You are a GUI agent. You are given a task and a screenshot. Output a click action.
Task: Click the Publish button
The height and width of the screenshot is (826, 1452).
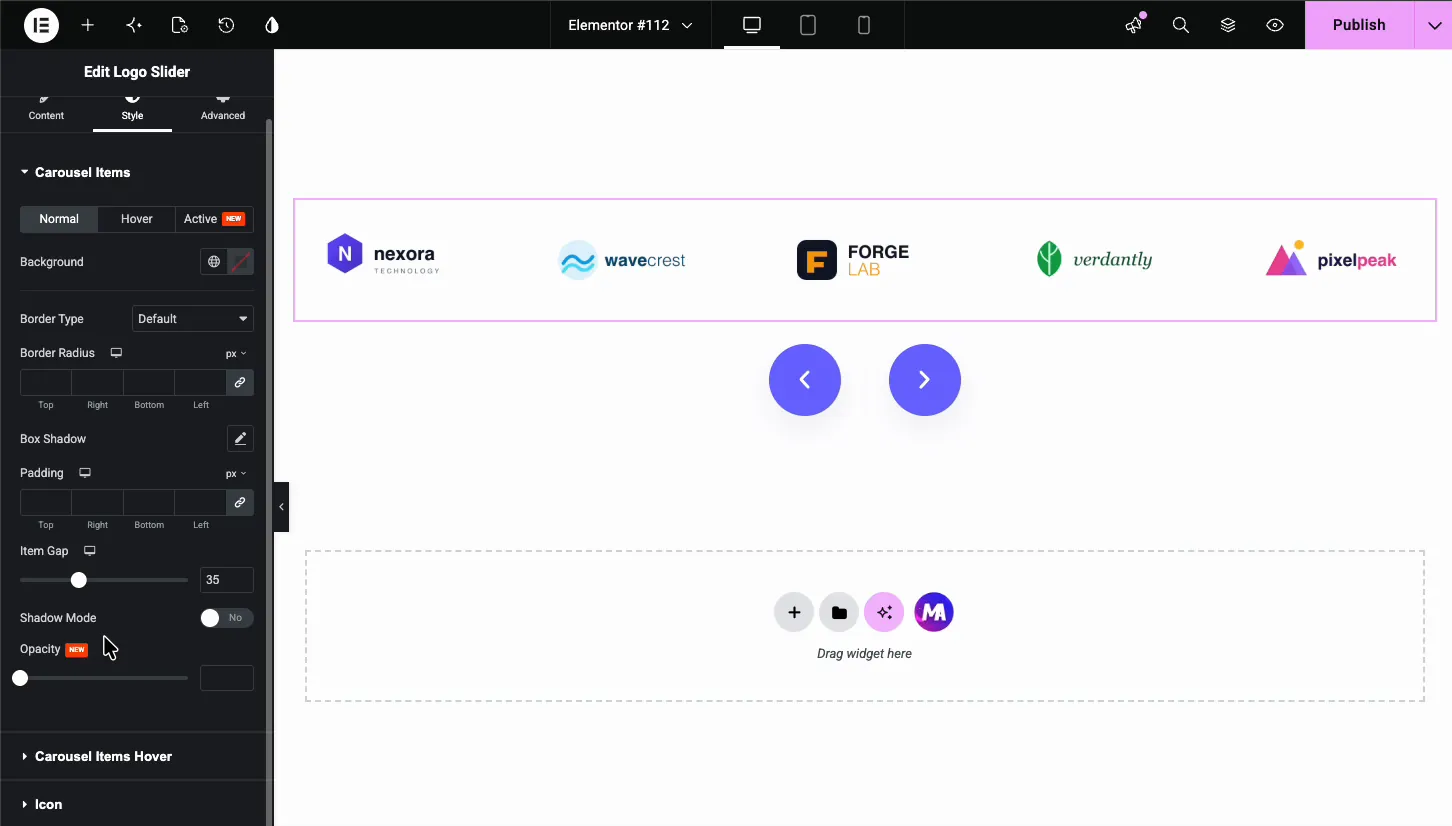click(x=1359, y=25)
